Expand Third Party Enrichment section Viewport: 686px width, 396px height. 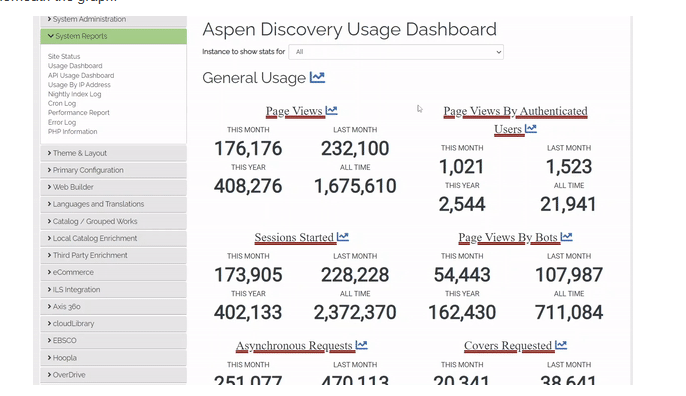(113, 256)
